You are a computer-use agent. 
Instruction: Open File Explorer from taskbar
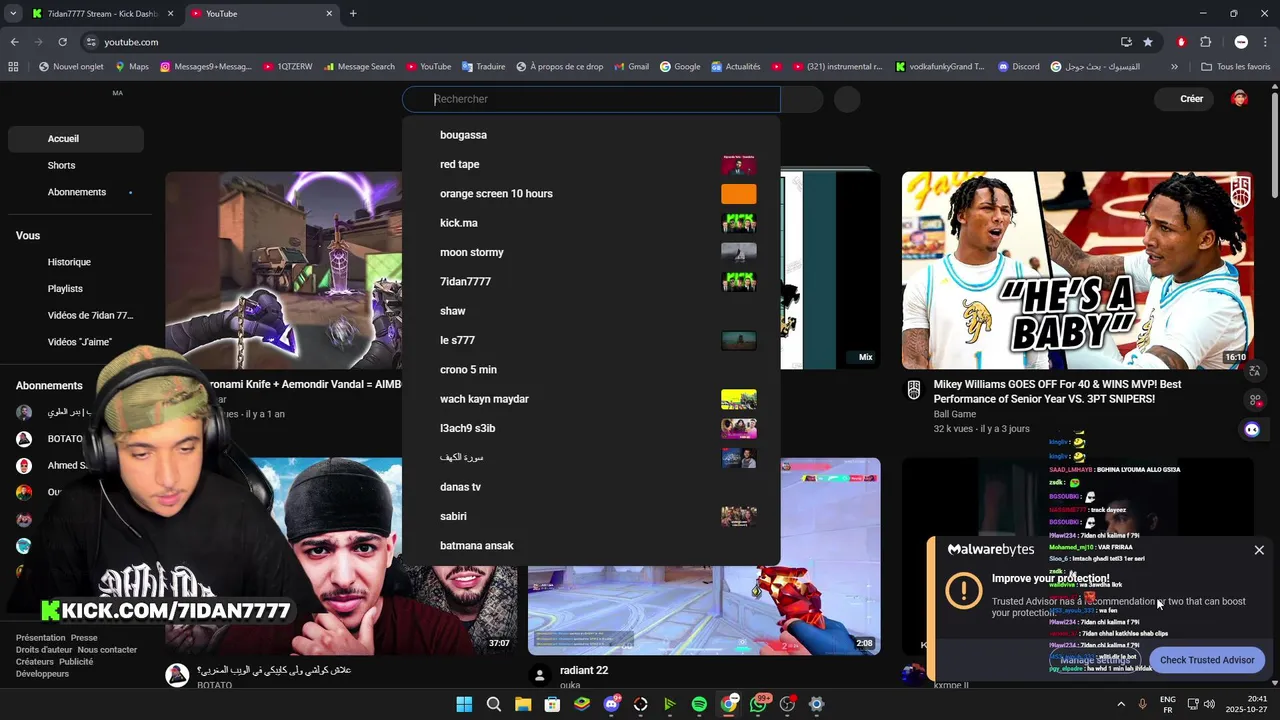click(x=523, y=704)
